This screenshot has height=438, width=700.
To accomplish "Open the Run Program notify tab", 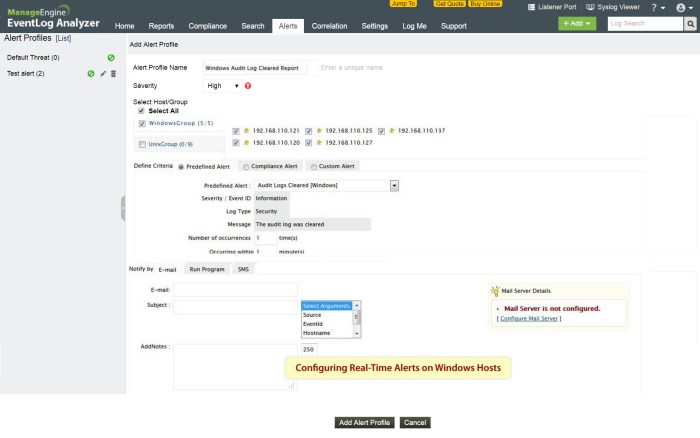I will [x=207, y=269].
